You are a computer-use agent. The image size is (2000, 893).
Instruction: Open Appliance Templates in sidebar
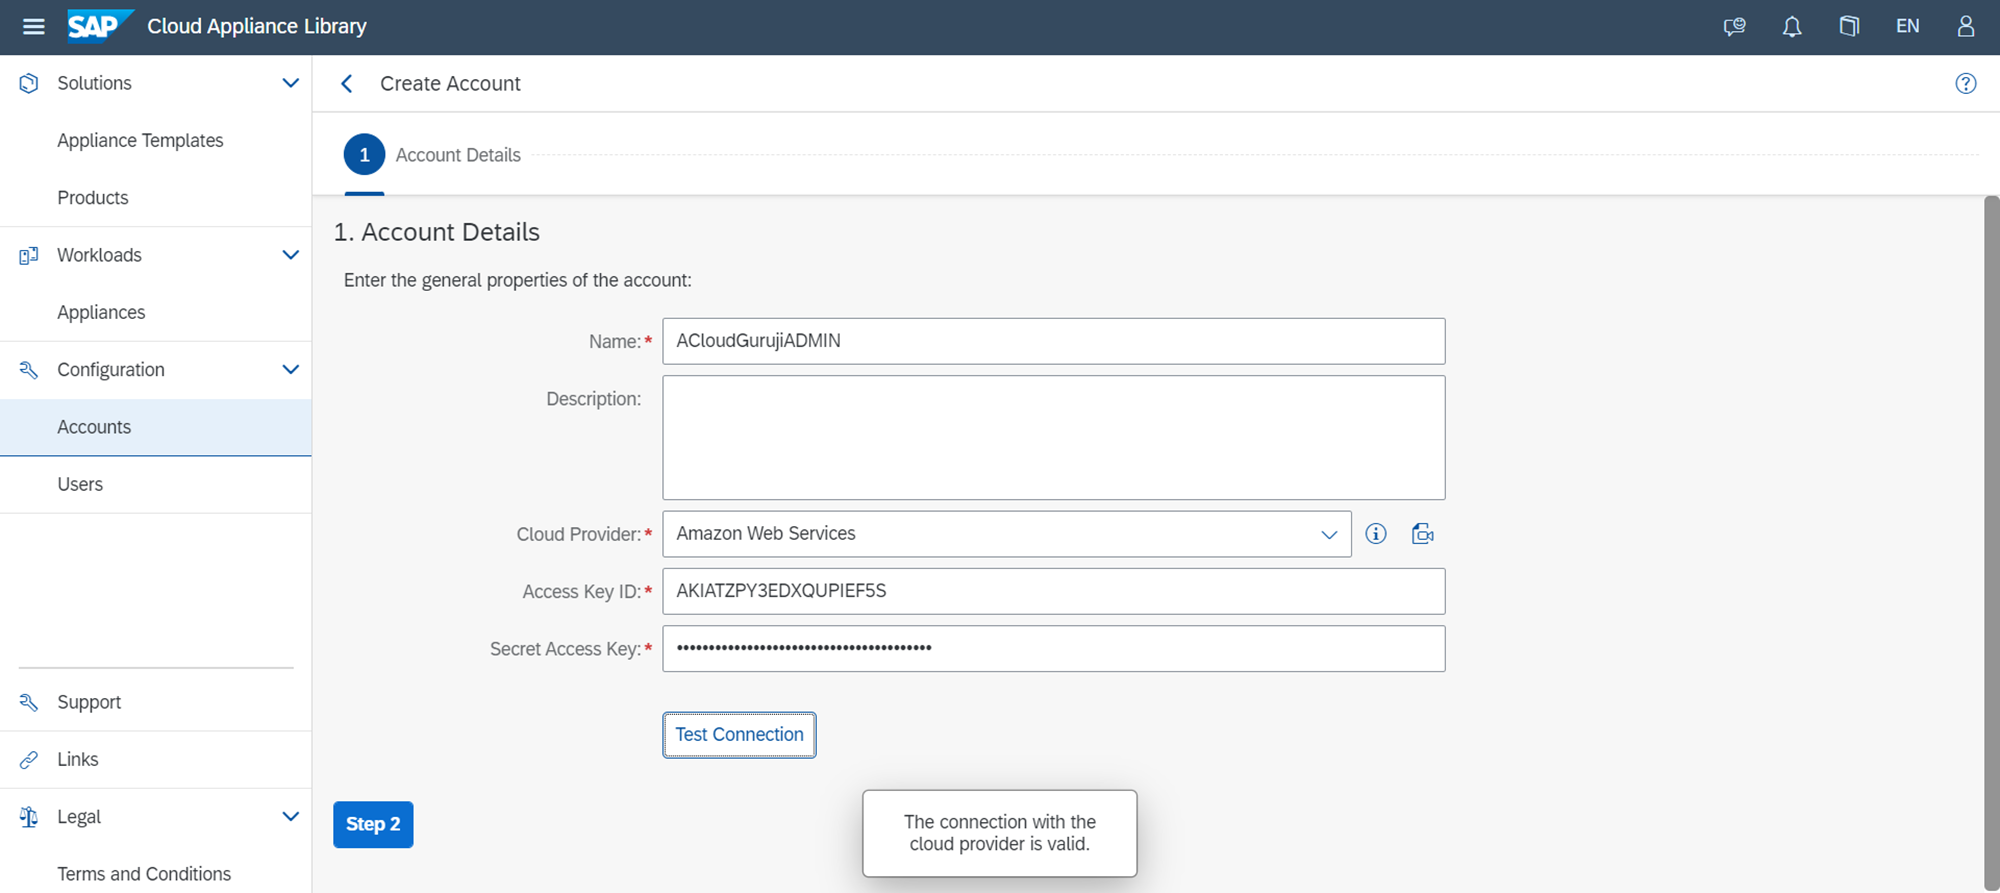(140, 141)
